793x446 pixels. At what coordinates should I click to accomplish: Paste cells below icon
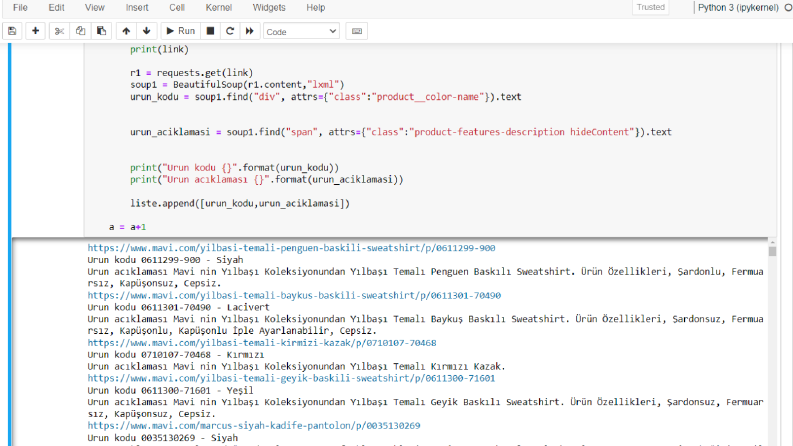(101, 31)
